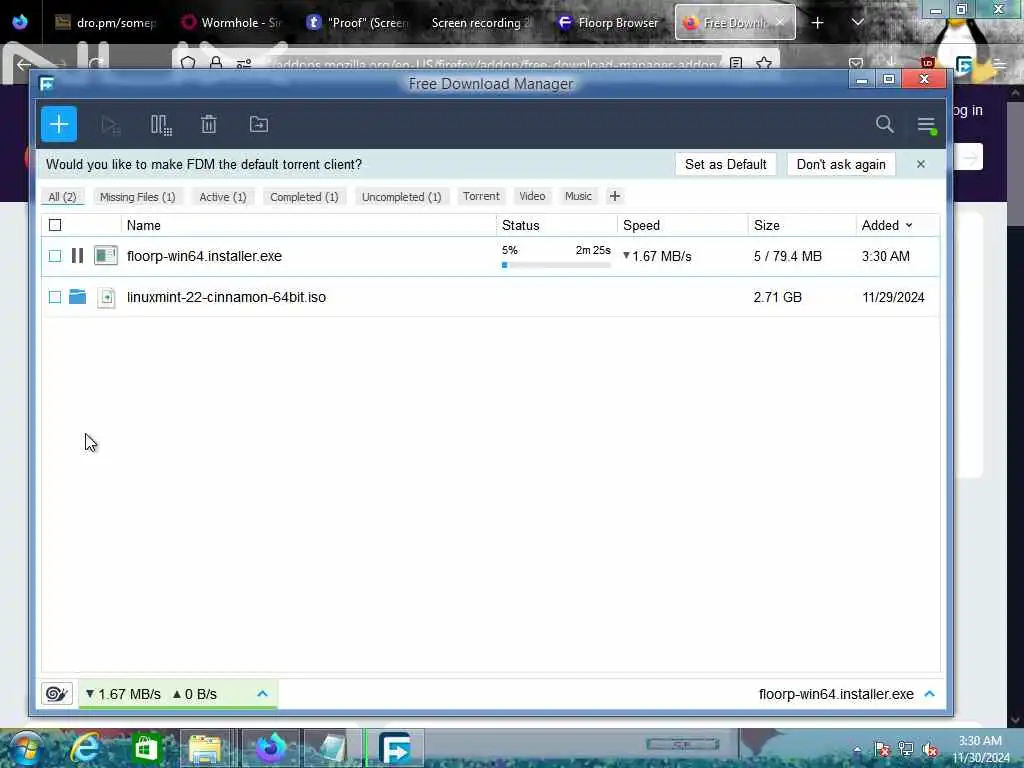The height and width of the screenshot is (768, 1024).
Task: Filter by Active (1) downloads
Action: (x=223, y=197)
